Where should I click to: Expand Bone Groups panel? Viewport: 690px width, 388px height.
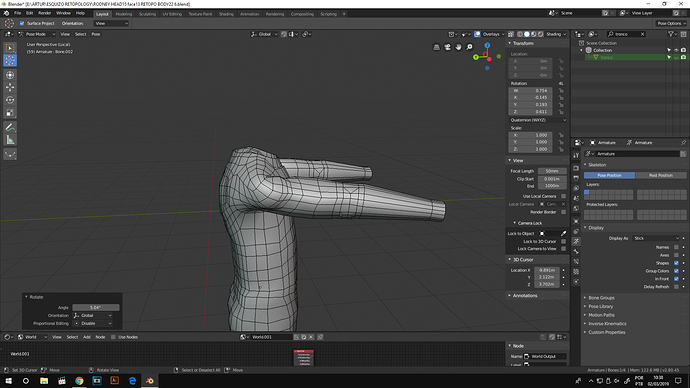click(601, 298)
